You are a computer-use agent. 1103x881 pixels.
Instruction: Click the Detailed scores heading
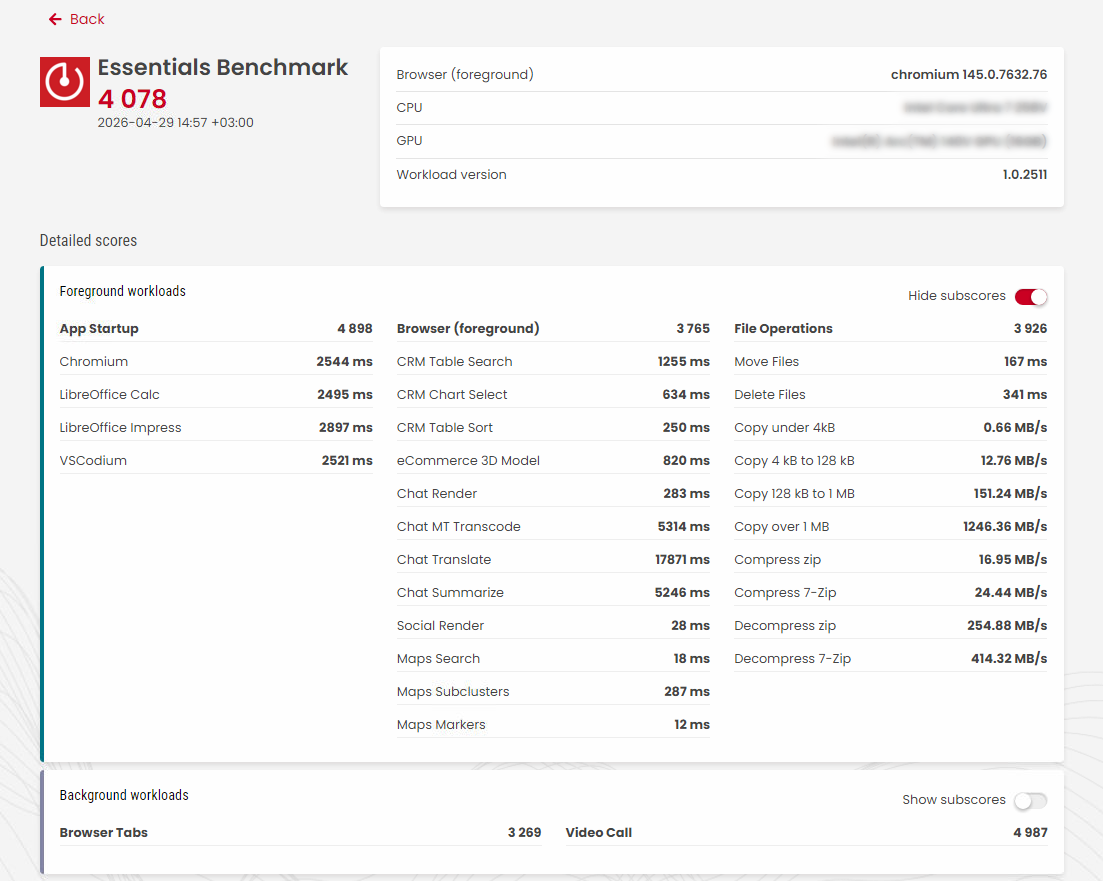[88, 241]
